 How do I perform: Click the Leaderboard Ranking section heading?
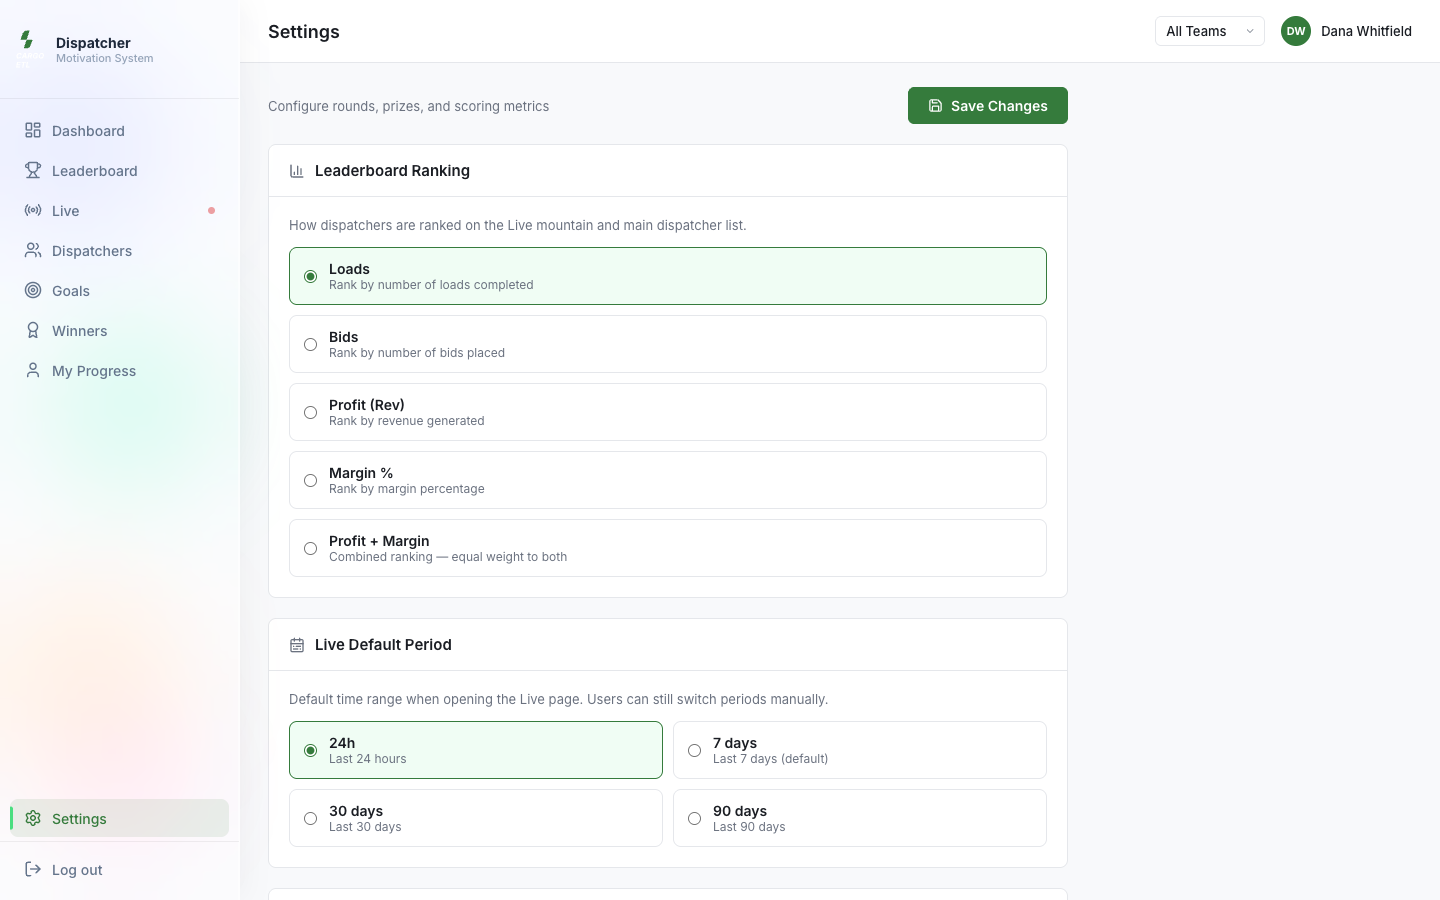click(392, 171)
